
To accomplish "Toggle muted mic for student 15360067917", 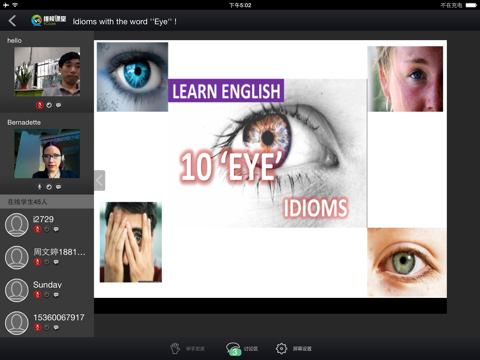I will pos(37,327).
